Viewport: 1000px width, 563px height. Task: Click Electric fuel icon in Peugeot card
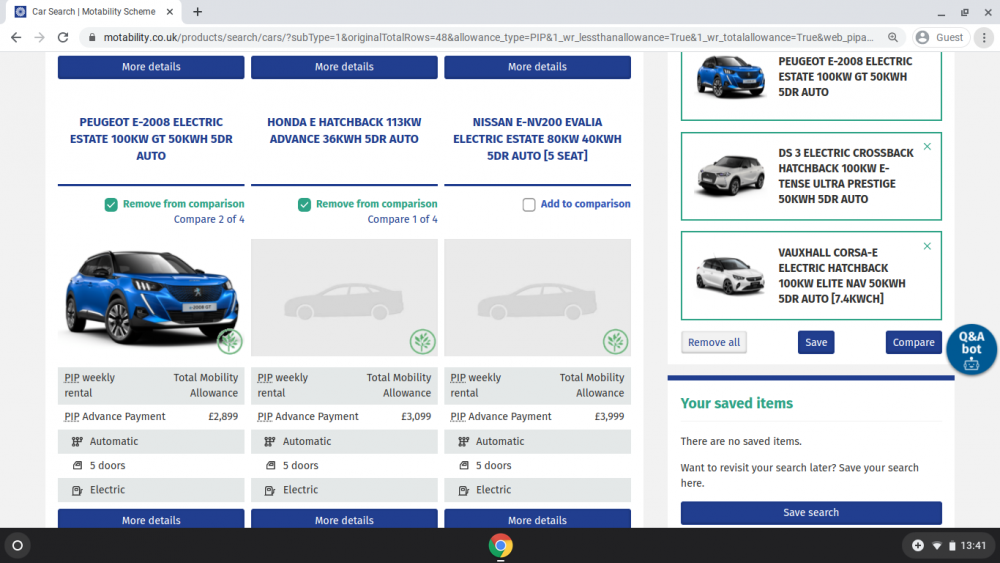point(77,490)
